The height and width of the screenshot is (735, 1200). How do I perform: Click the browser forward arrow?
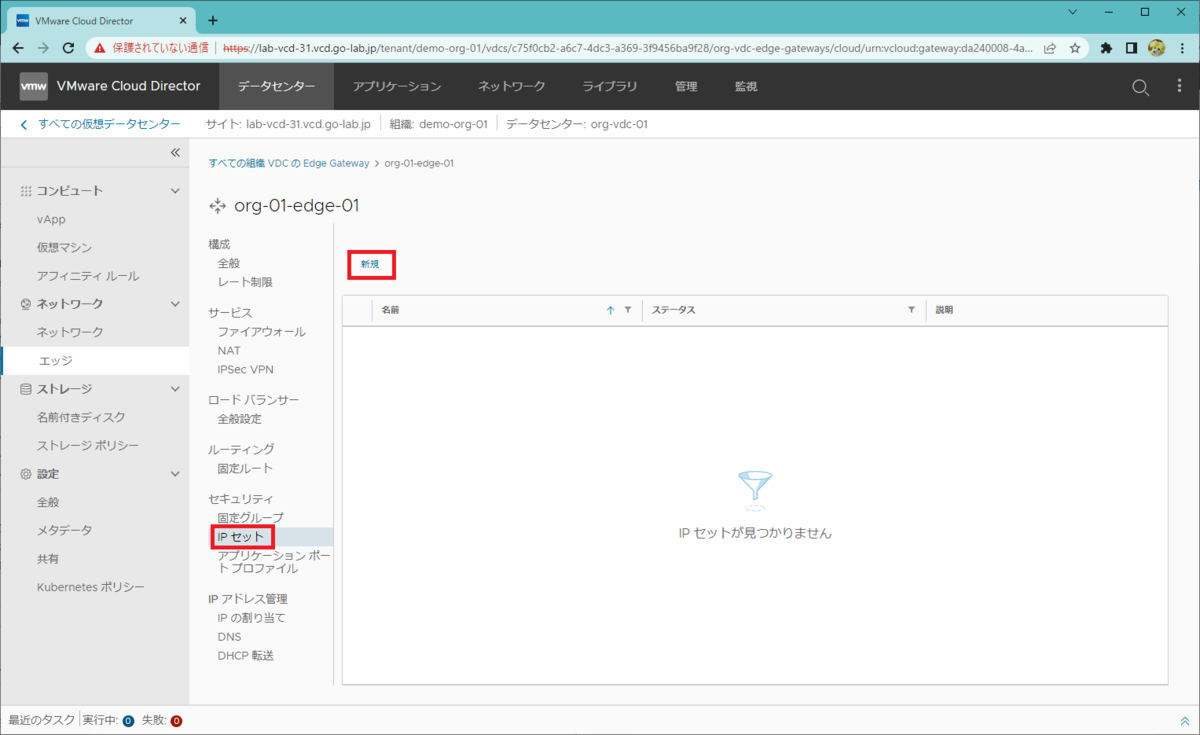(43, 47)
